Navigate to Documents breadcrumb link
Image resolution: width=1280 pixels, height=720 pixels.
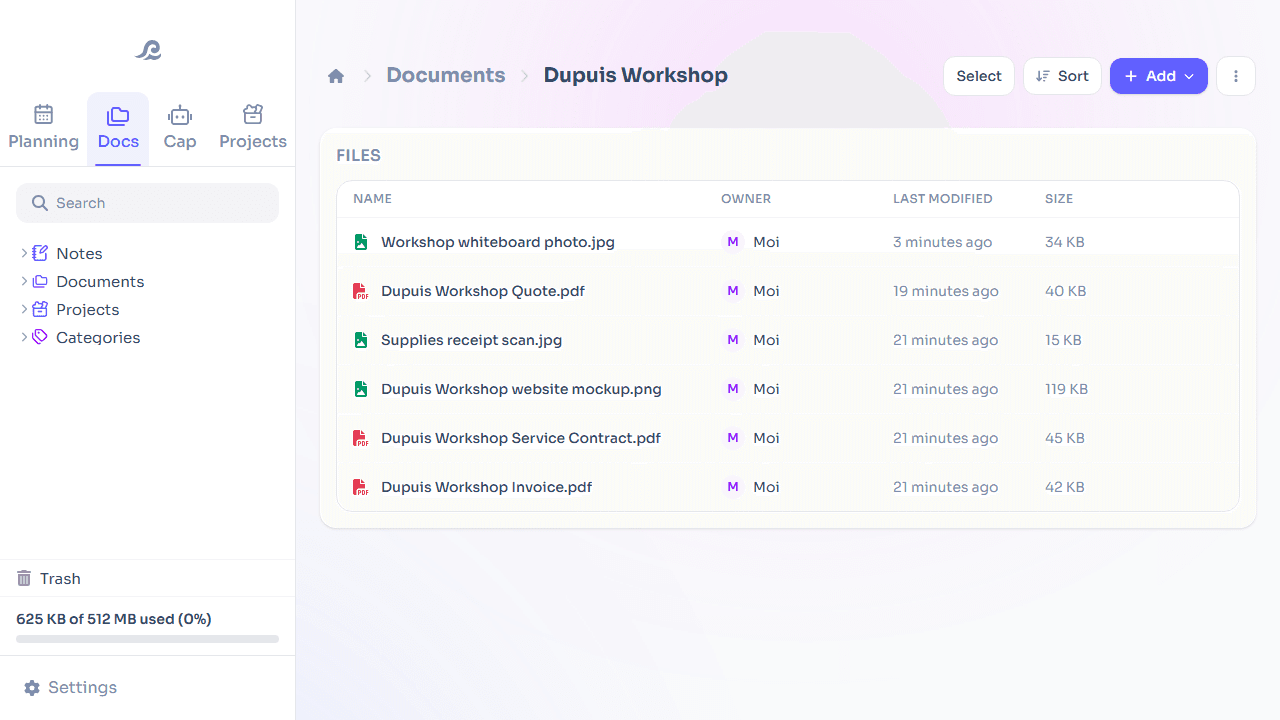click(446, 75)
